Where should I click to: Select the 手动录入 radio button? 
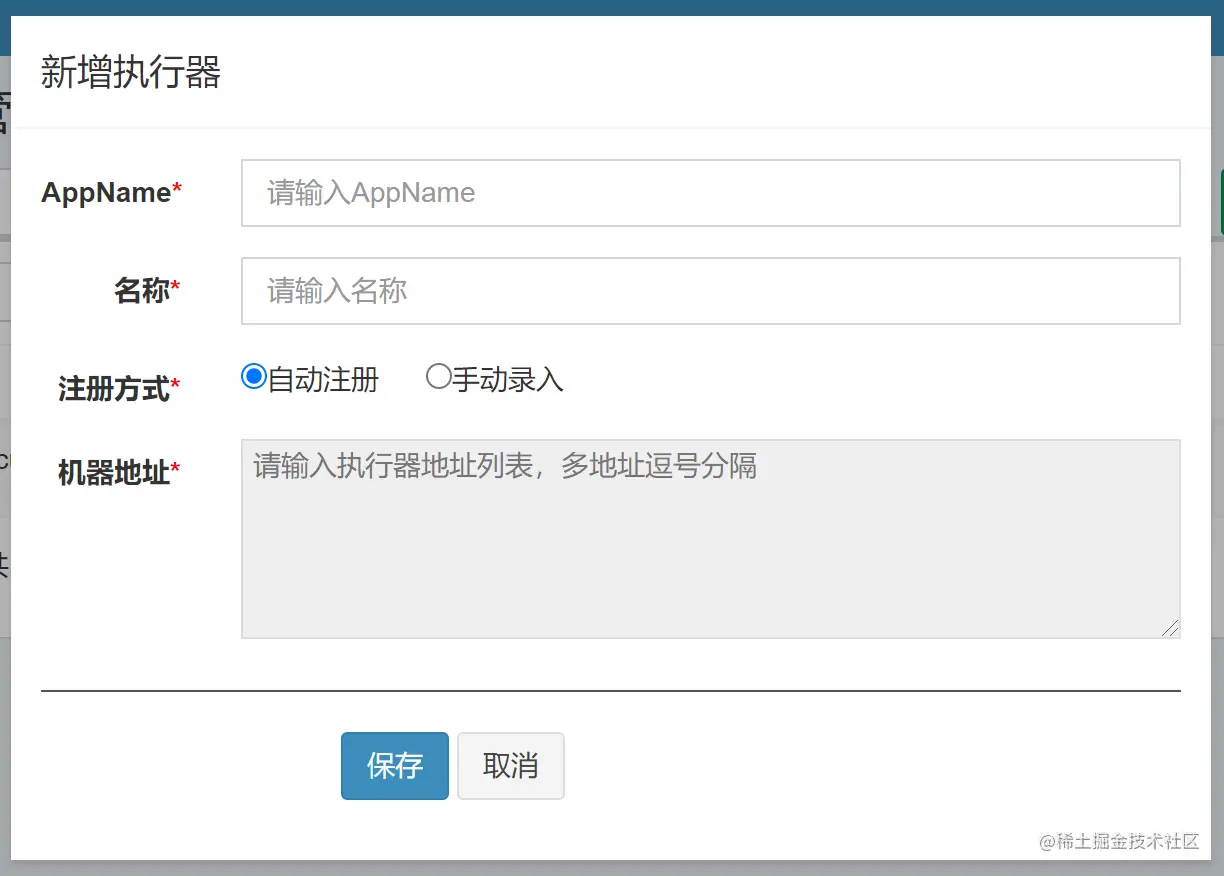click(x=438, y=377)
